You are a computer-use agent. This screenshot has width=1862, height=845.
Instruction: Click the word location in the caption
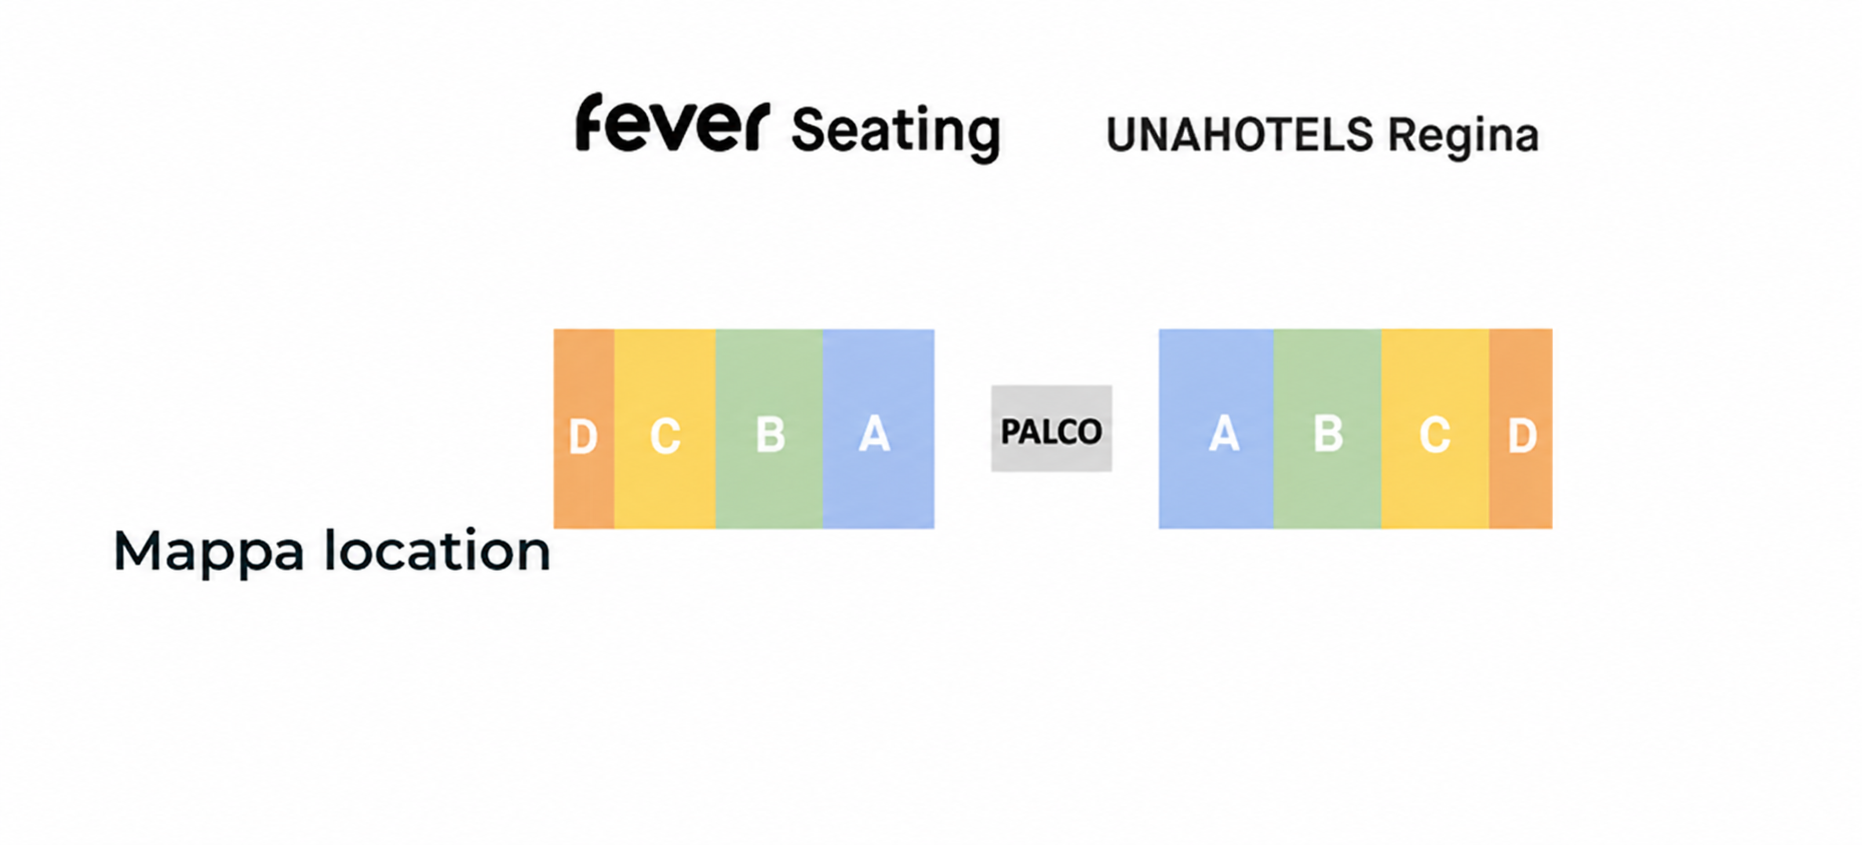pos(437,550)
